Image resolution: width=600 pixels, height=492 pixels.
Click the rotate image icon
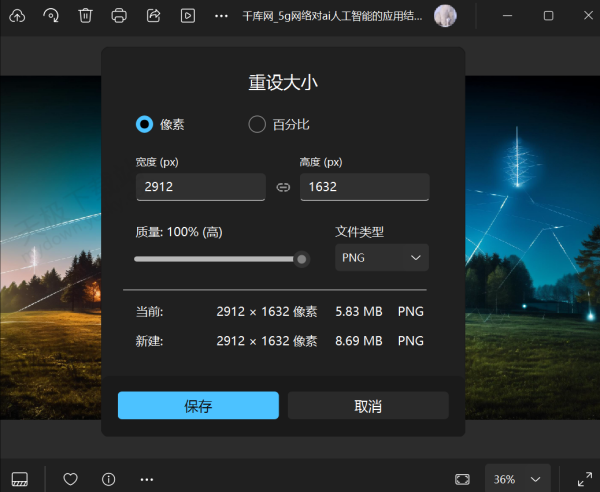pos(51,16)
